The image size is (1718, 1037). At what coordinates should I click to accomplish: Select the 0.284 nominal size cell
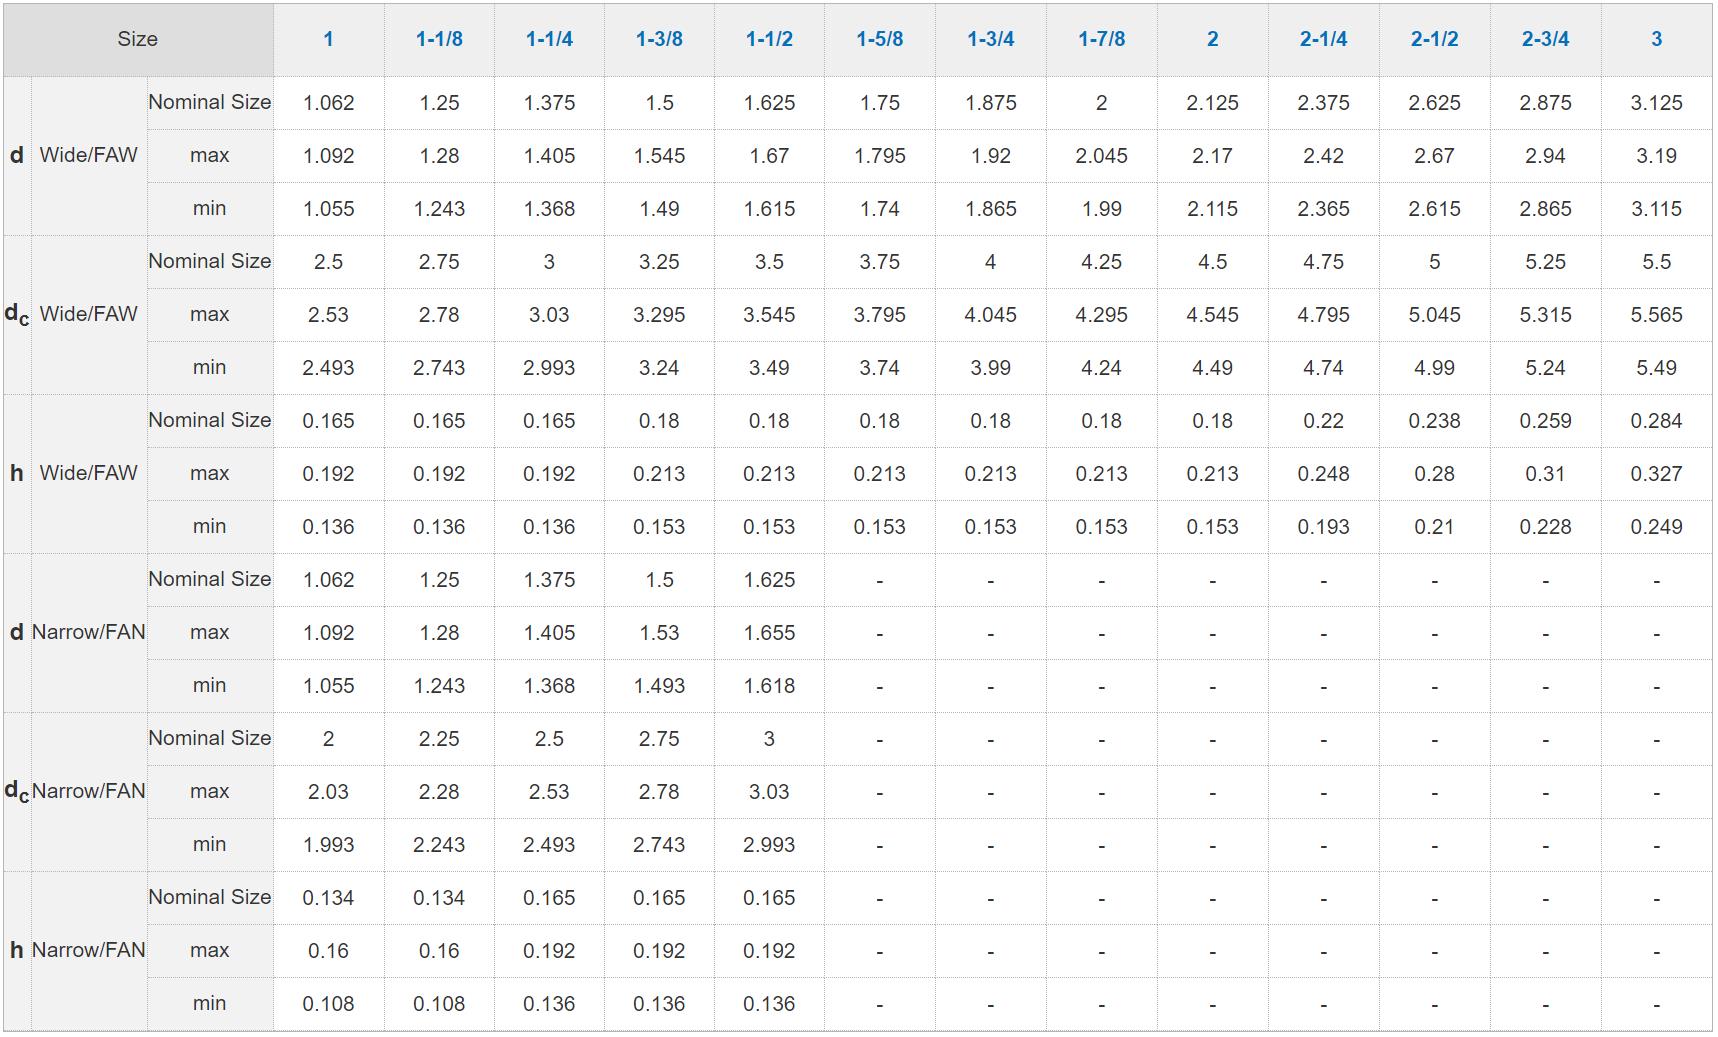(1656, 421)
